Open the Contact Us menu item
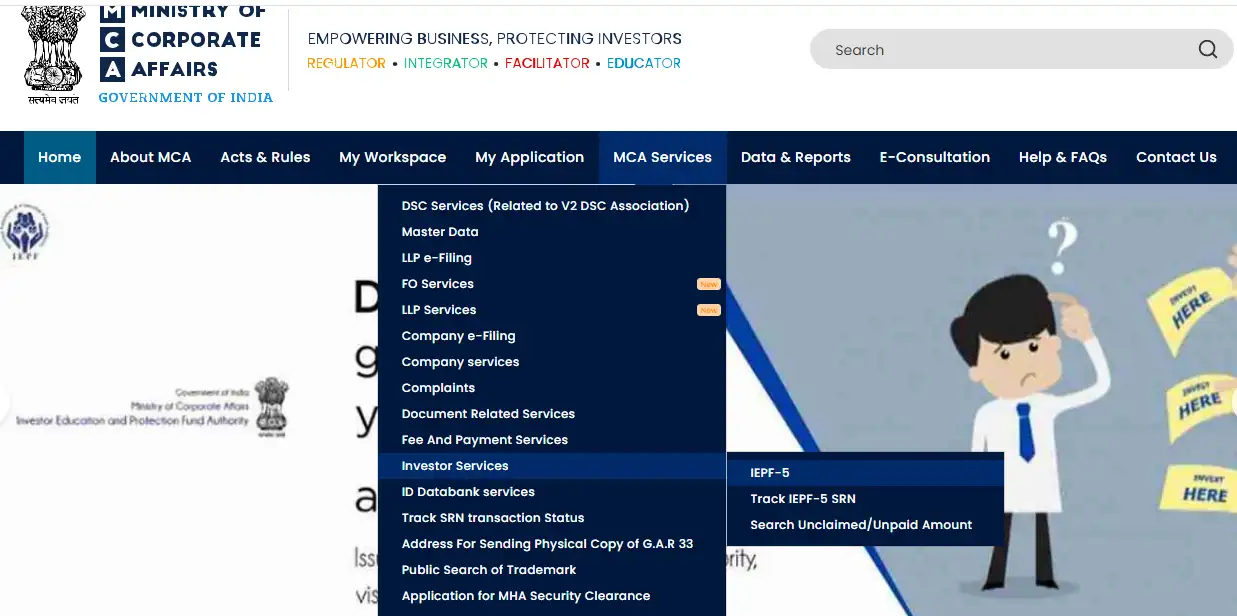The width and height of the screenshot is (1237, 616). click(x=1176, y=157)
